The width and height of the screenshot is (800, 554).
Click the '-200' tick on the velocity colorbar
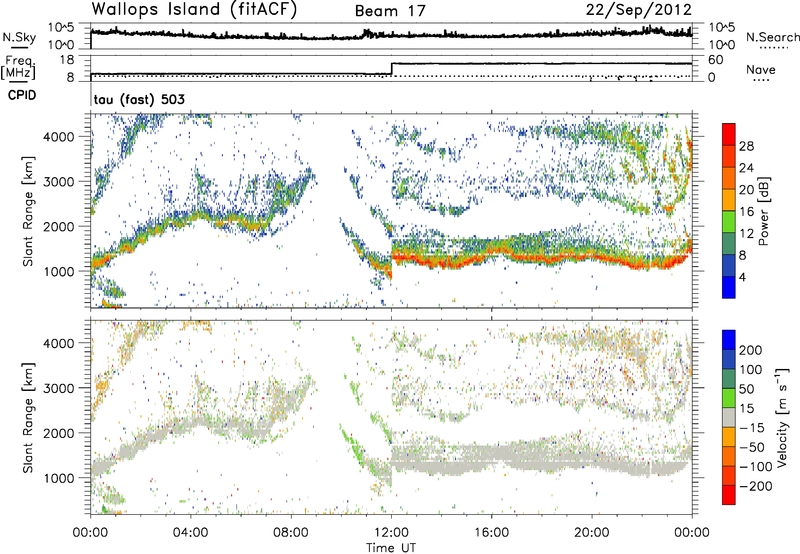pyautogui.click(x=755, y=486)
